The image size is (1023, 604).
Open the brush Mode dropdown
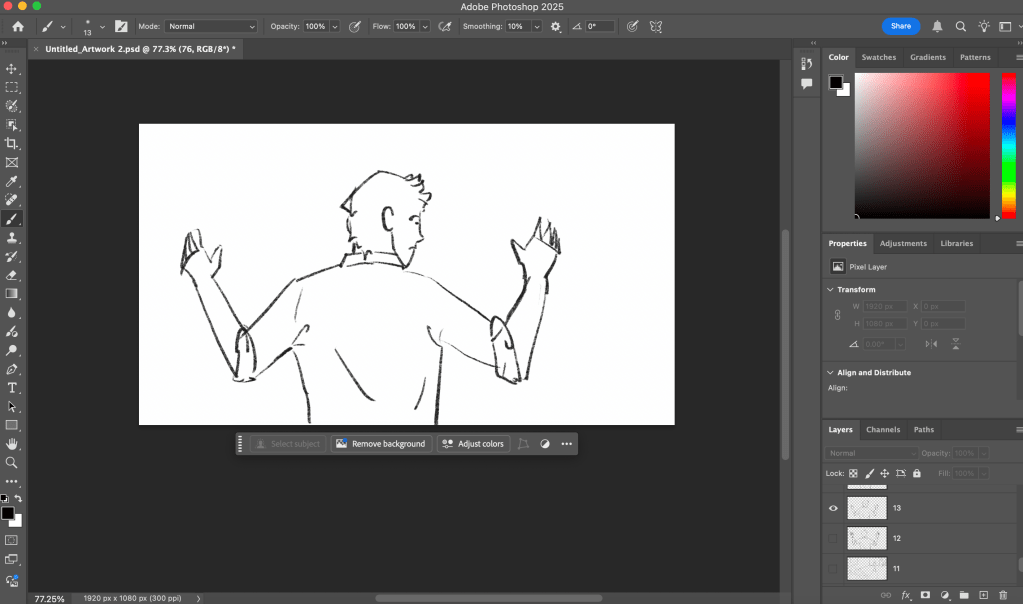point(210,26)
